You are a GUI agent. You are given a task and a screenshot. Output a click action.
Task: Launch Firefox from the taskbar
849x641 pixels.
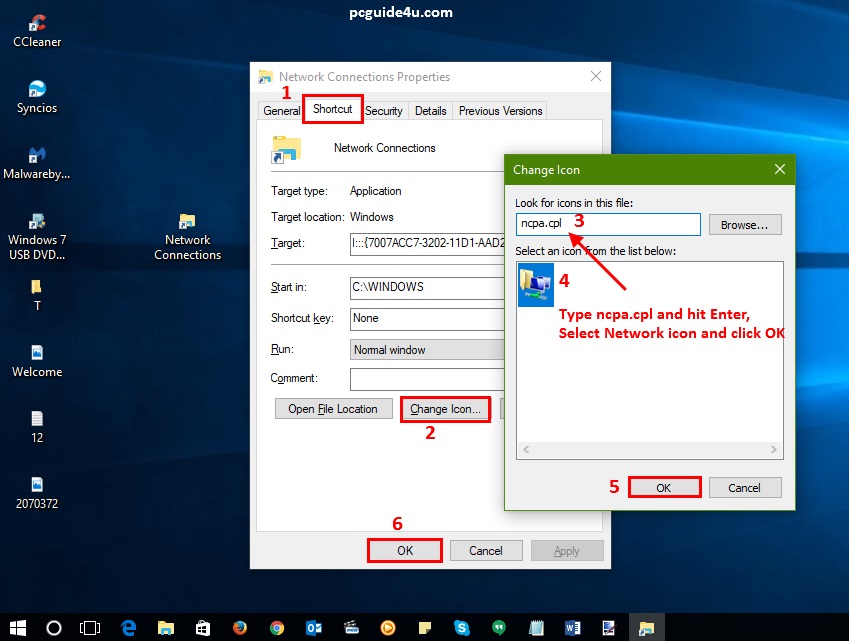[x=239, y=628]
